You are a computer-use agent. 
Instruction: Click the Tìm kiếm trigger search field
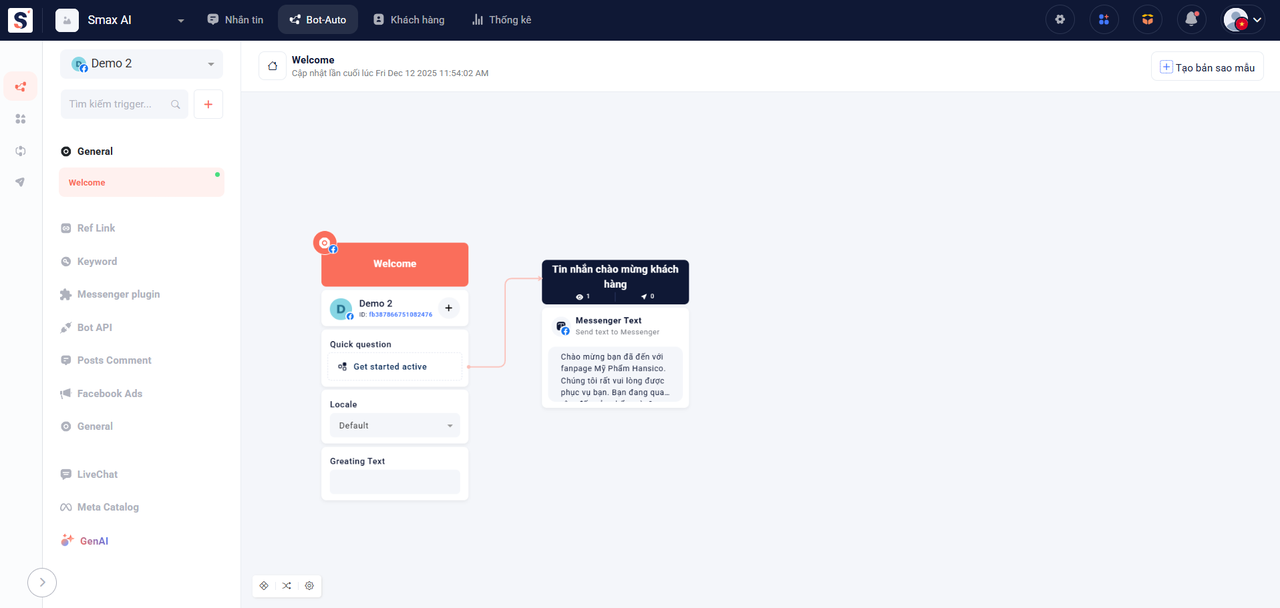tap(115, 104)
